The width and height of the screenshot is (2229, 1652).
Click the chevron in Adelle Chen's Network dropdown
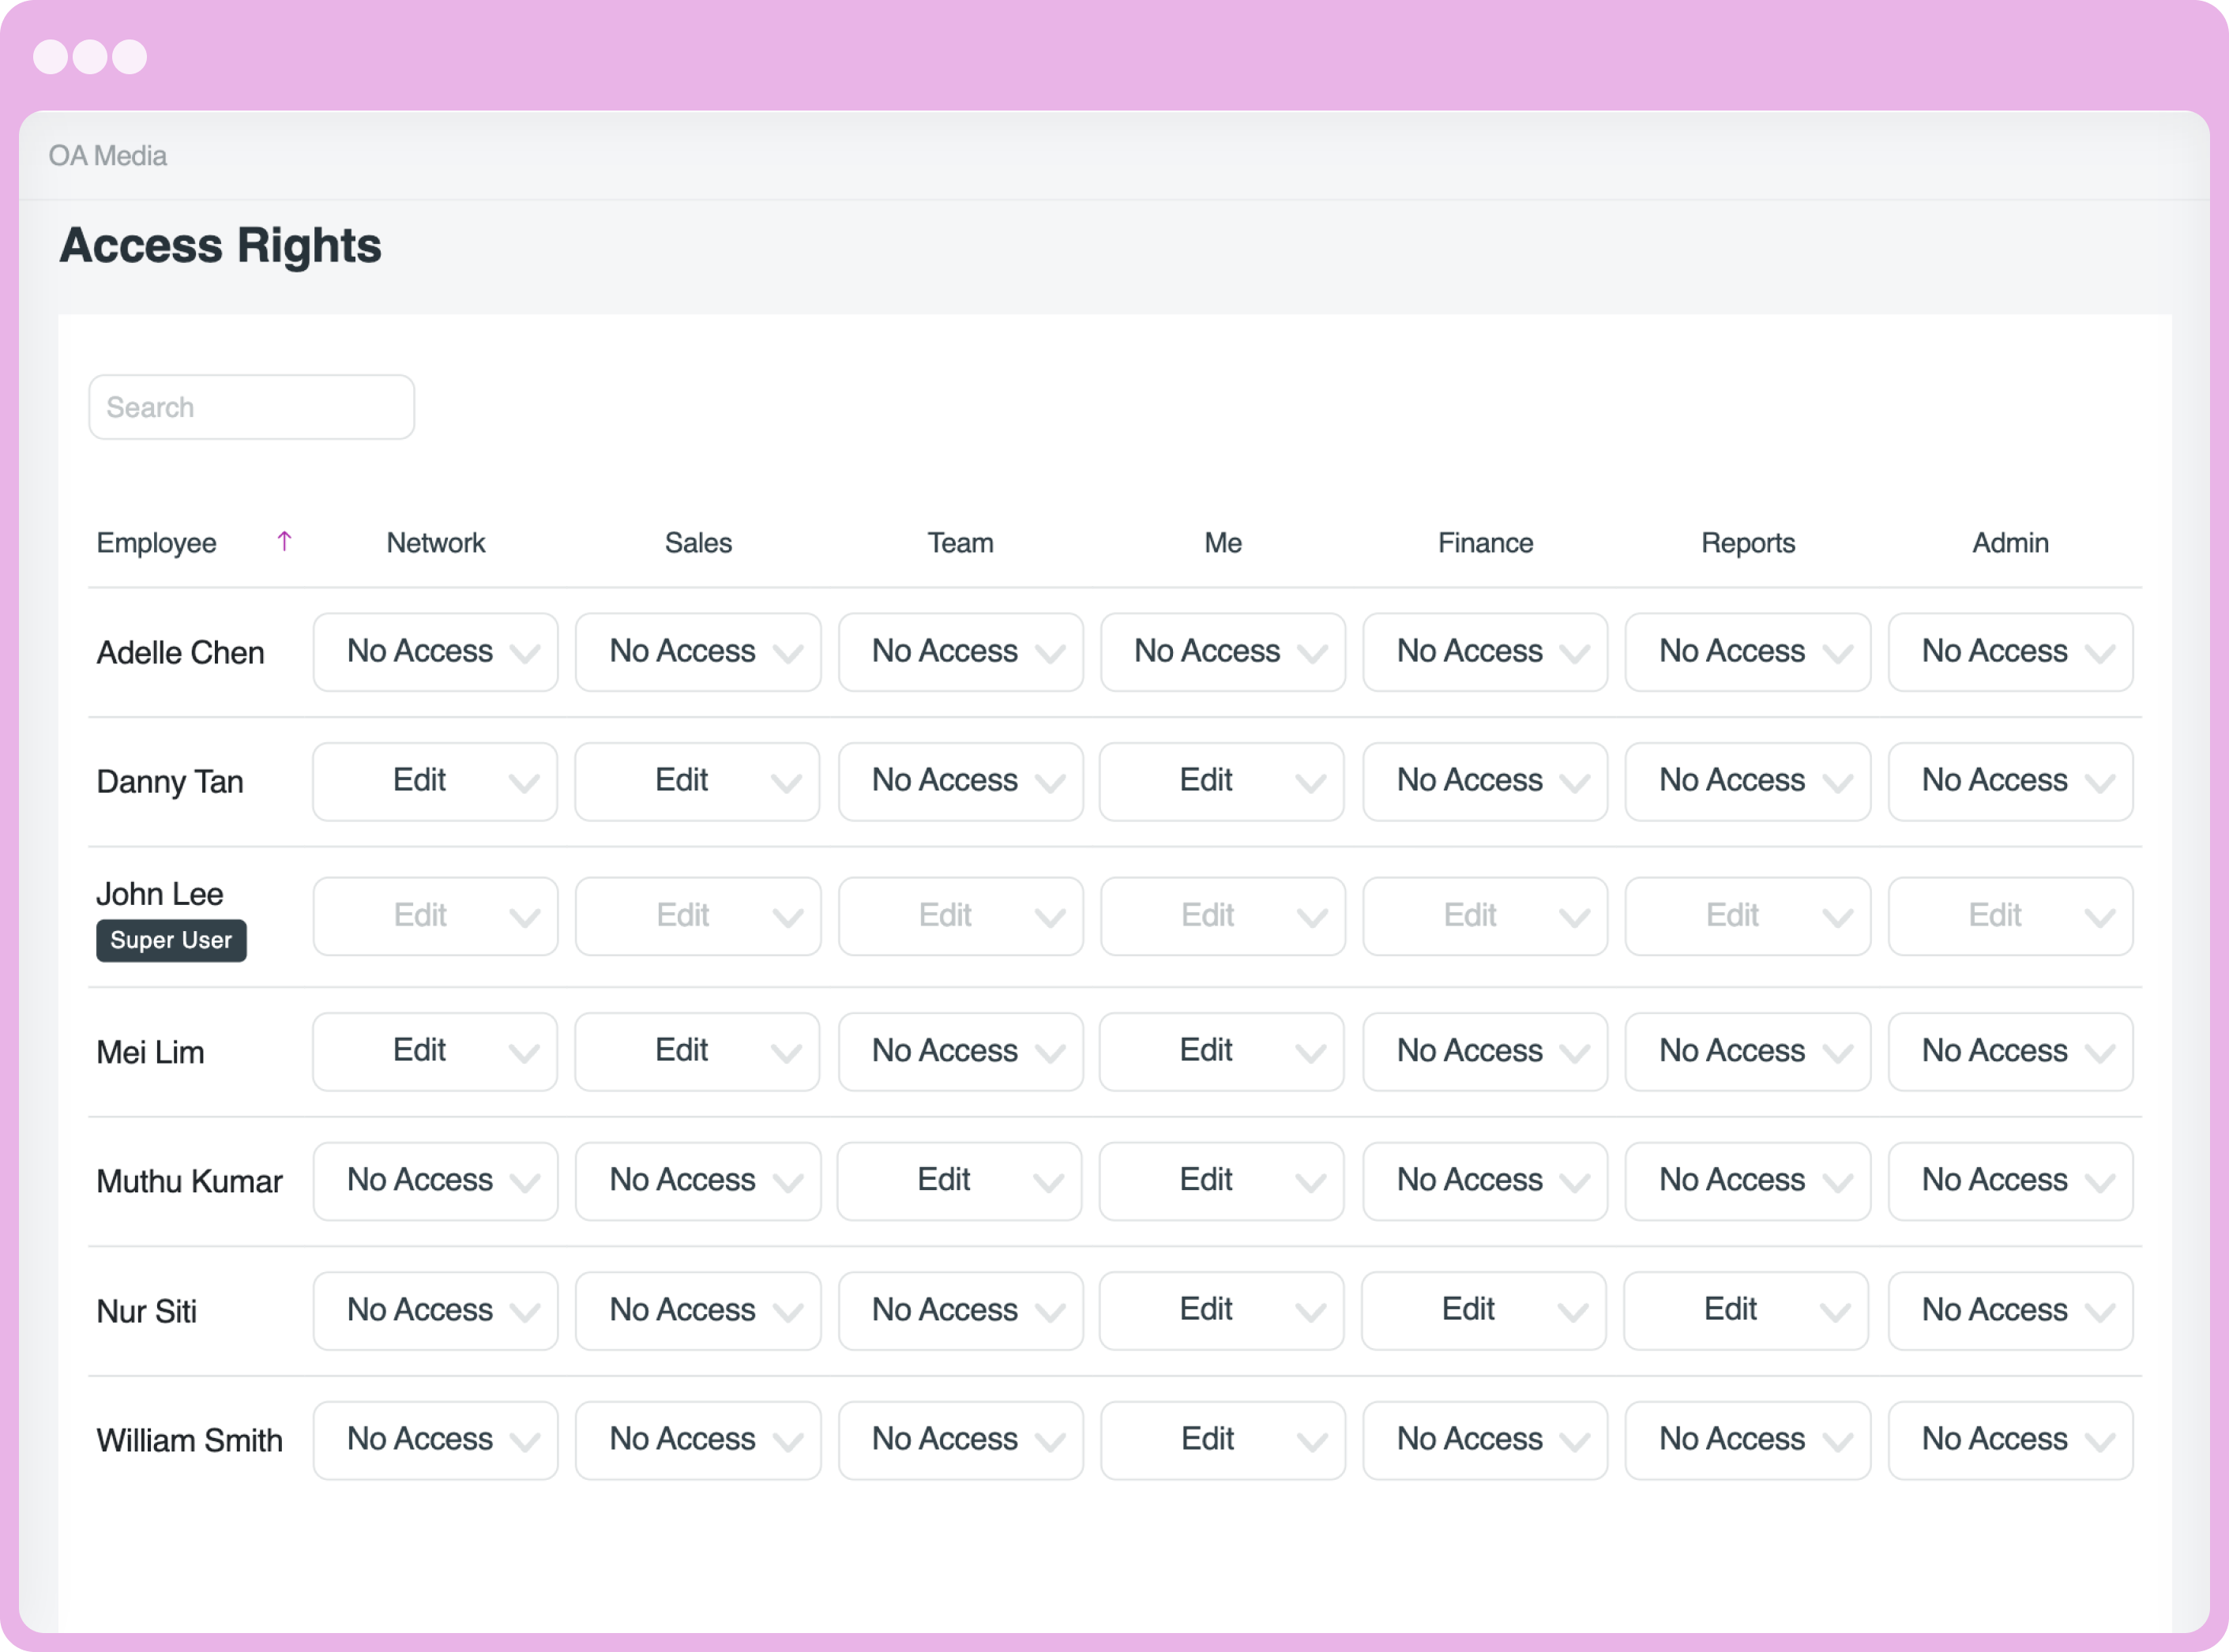point(524,654)
